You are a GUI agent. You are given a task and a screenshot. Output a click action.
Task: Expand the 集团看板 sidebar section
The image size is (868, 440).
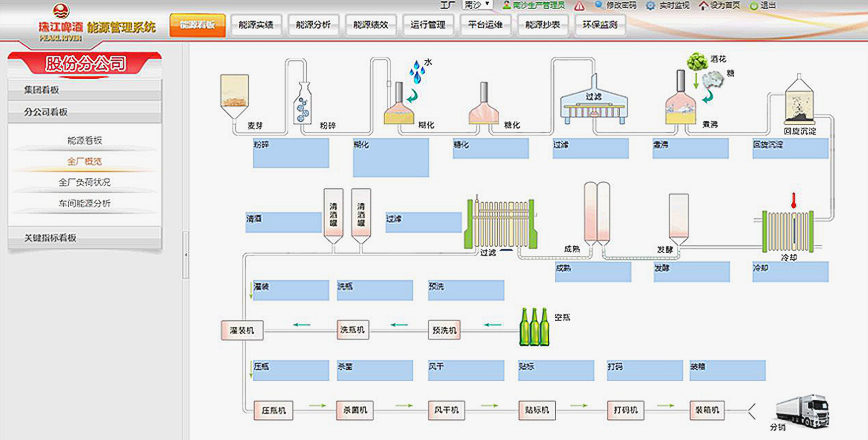tap(91, 90)
